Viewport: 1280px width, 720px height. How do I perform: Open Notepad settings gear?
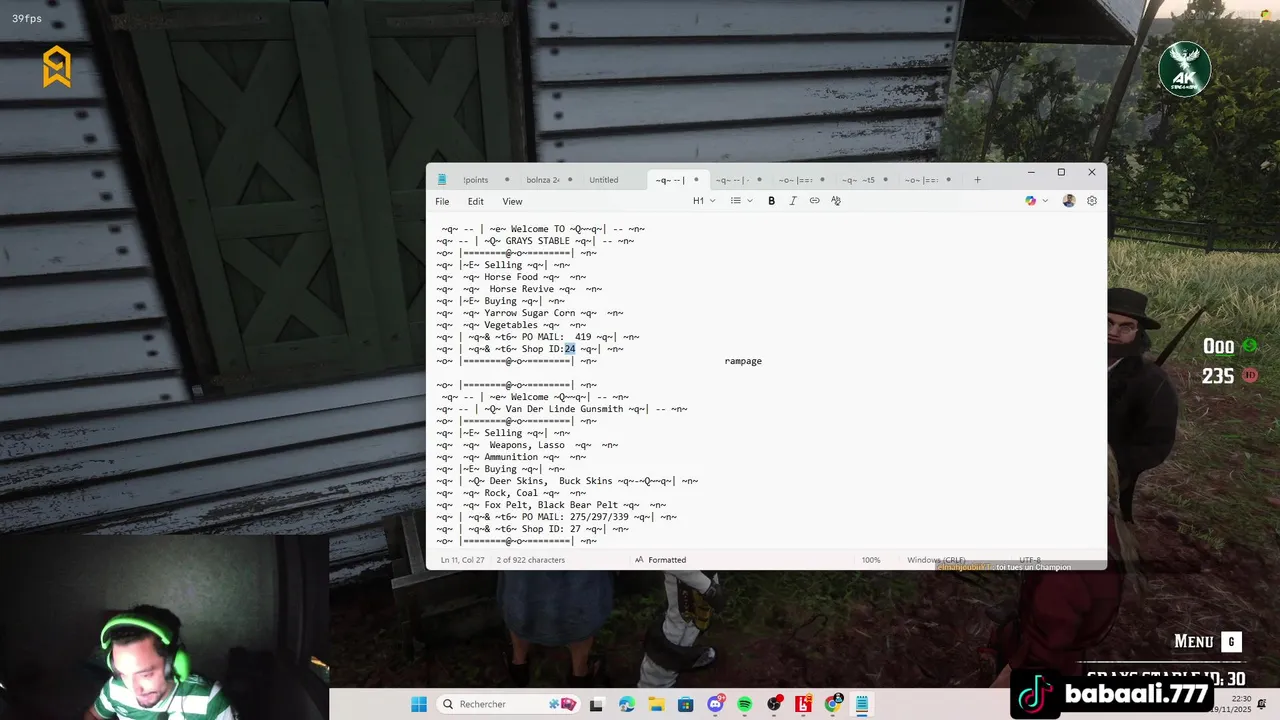tap(1092, 201)
